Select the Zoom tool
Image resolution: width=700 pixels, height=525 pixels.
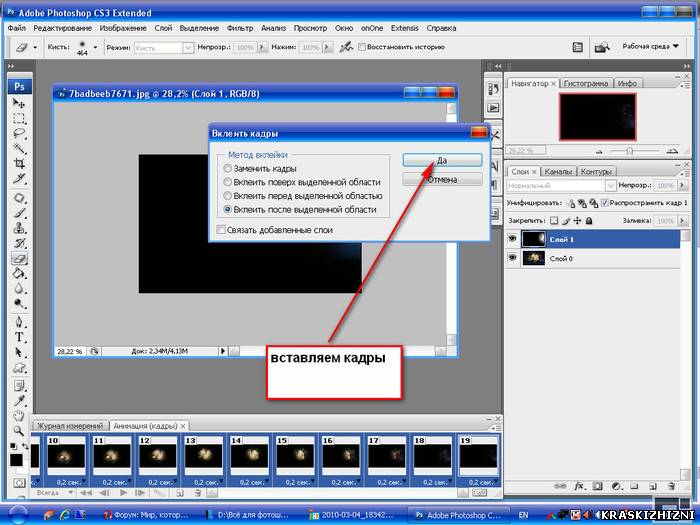[19, 430]
